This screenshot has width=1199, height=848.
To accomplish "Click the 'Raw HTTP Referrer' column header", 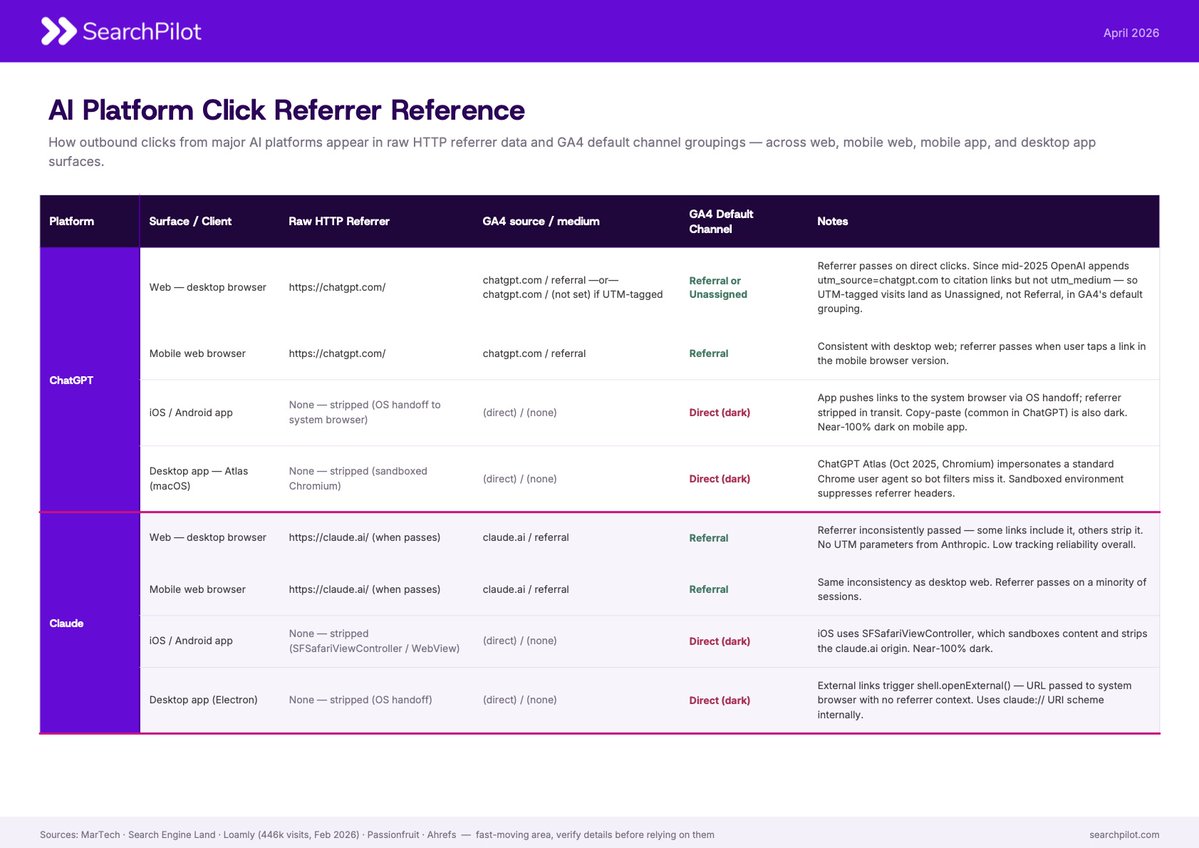I will point(339,221).
